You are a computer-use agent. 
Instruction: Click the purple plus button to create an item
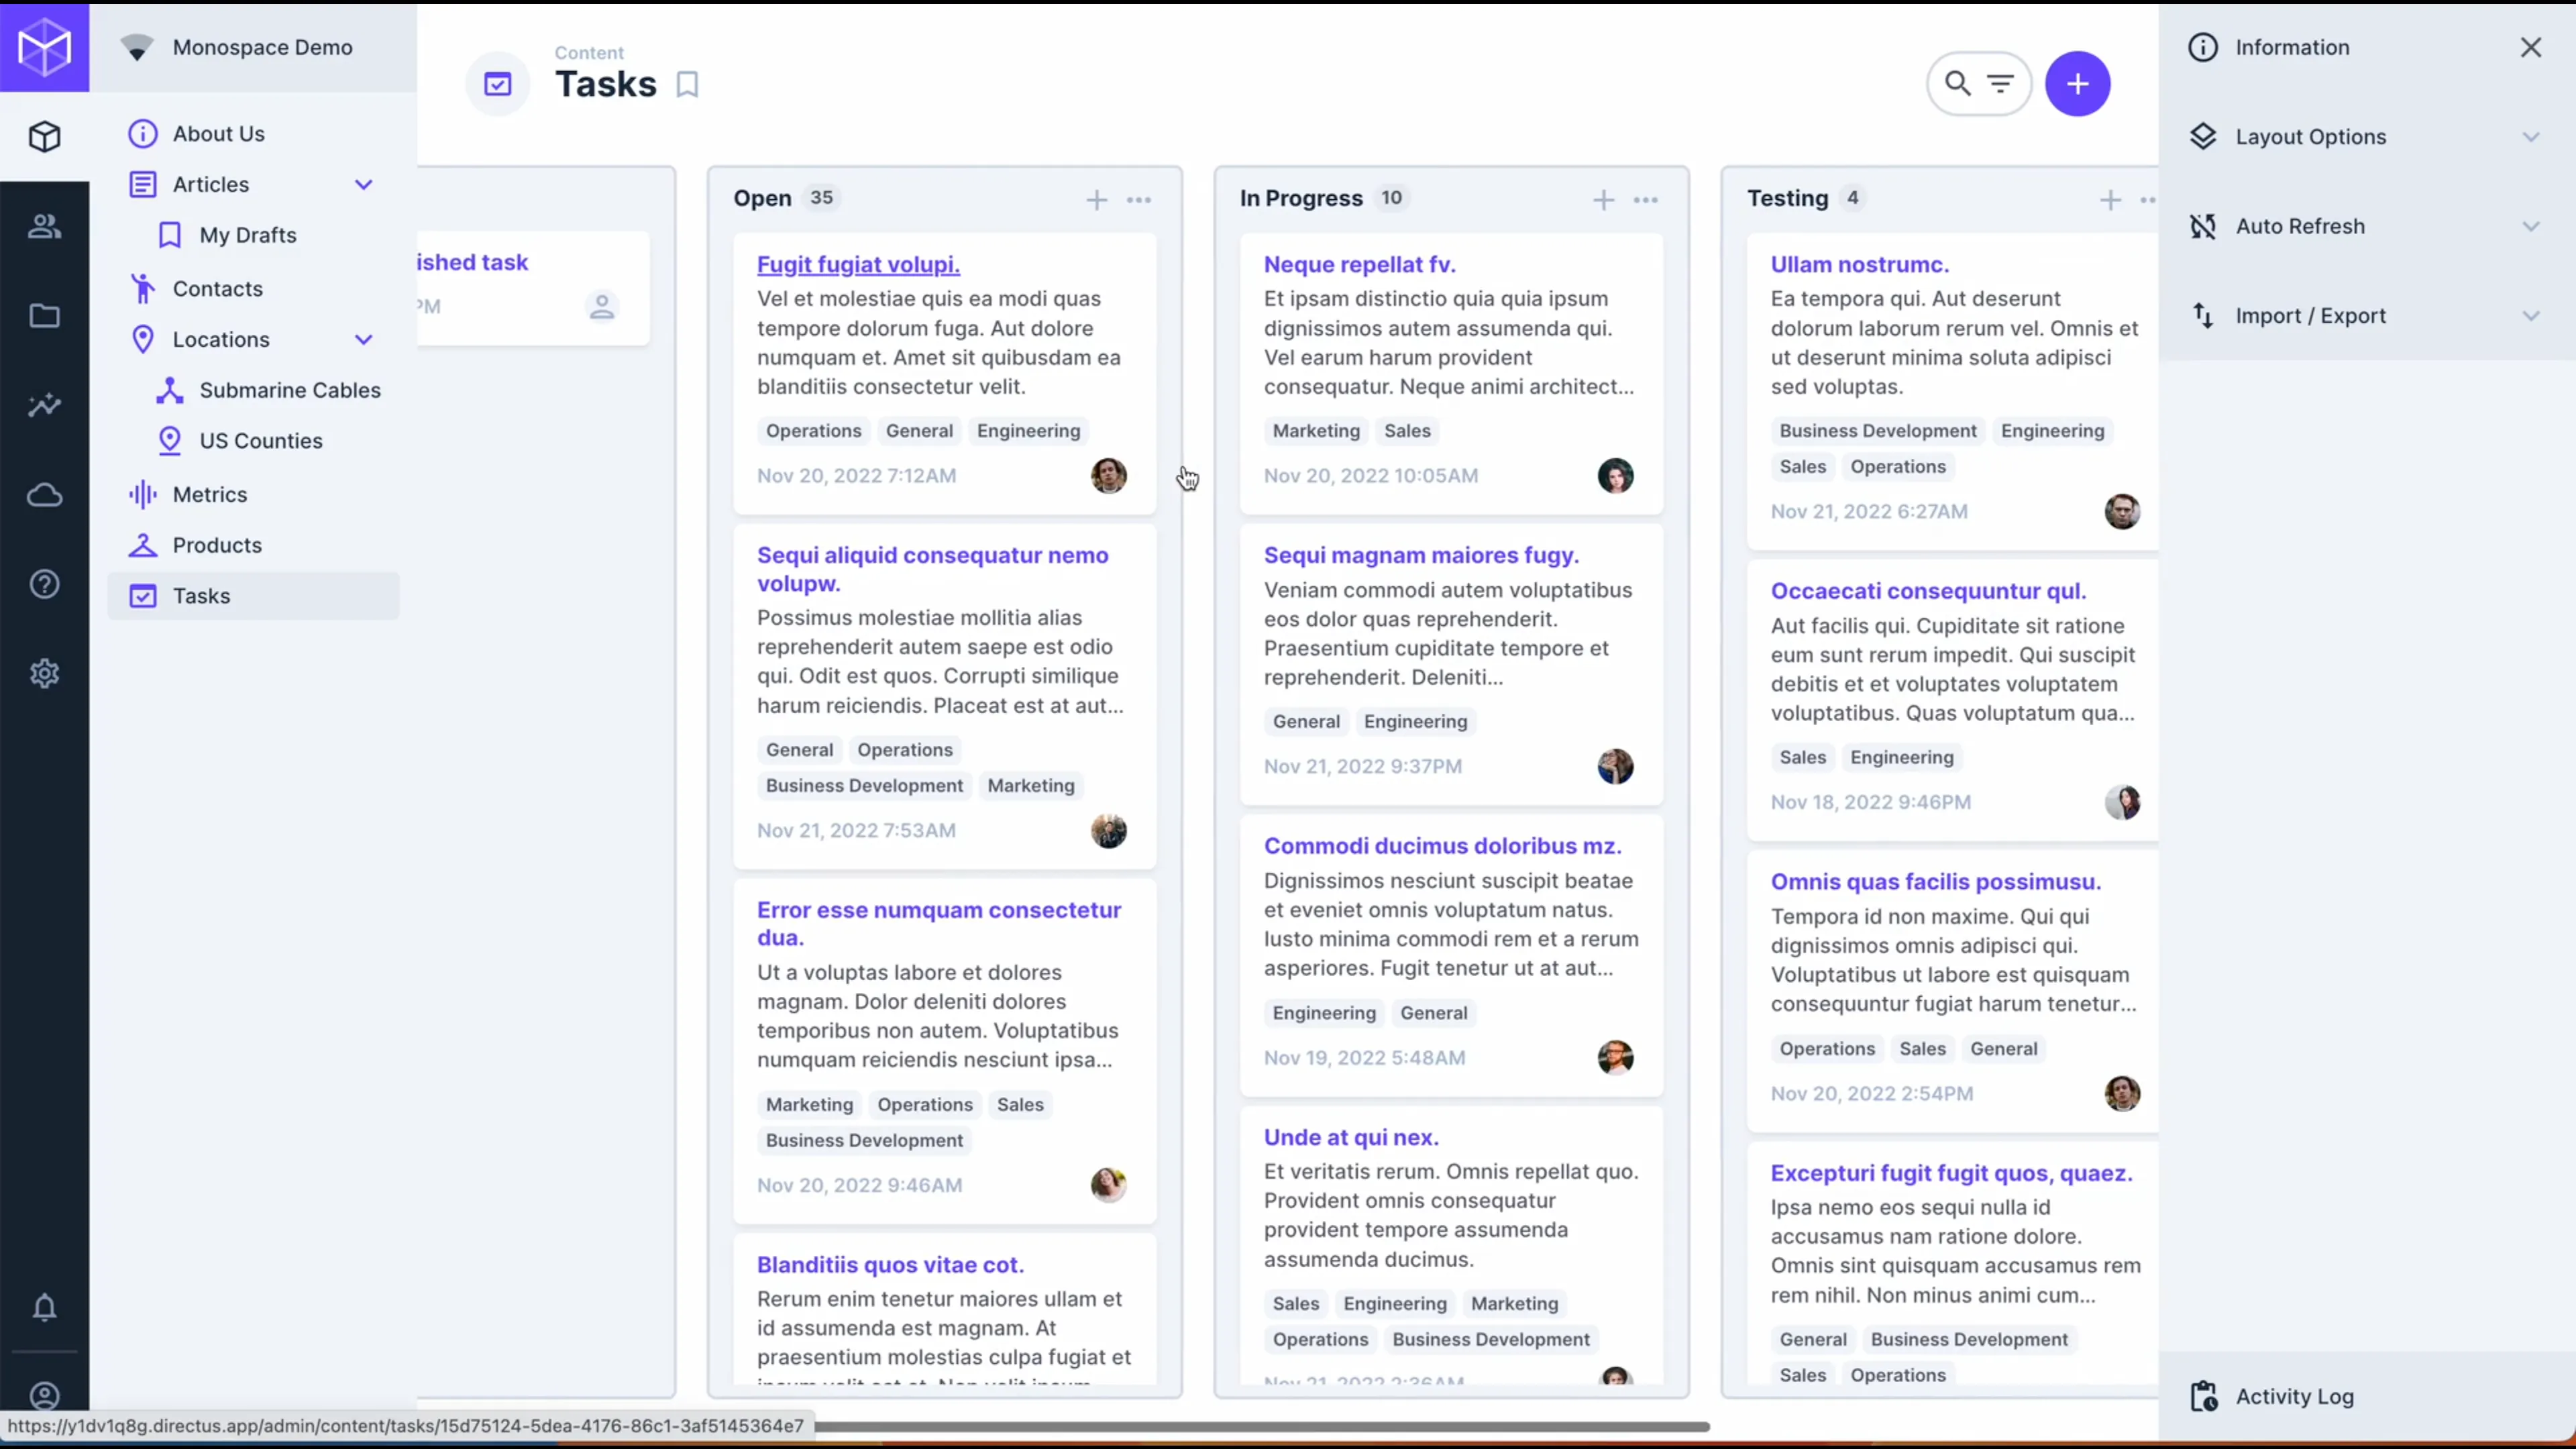(2079, 83)
